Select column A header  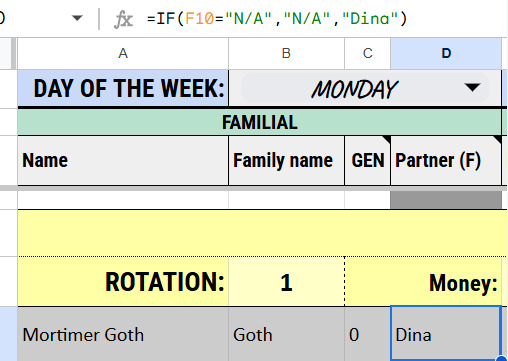point(123,53)
